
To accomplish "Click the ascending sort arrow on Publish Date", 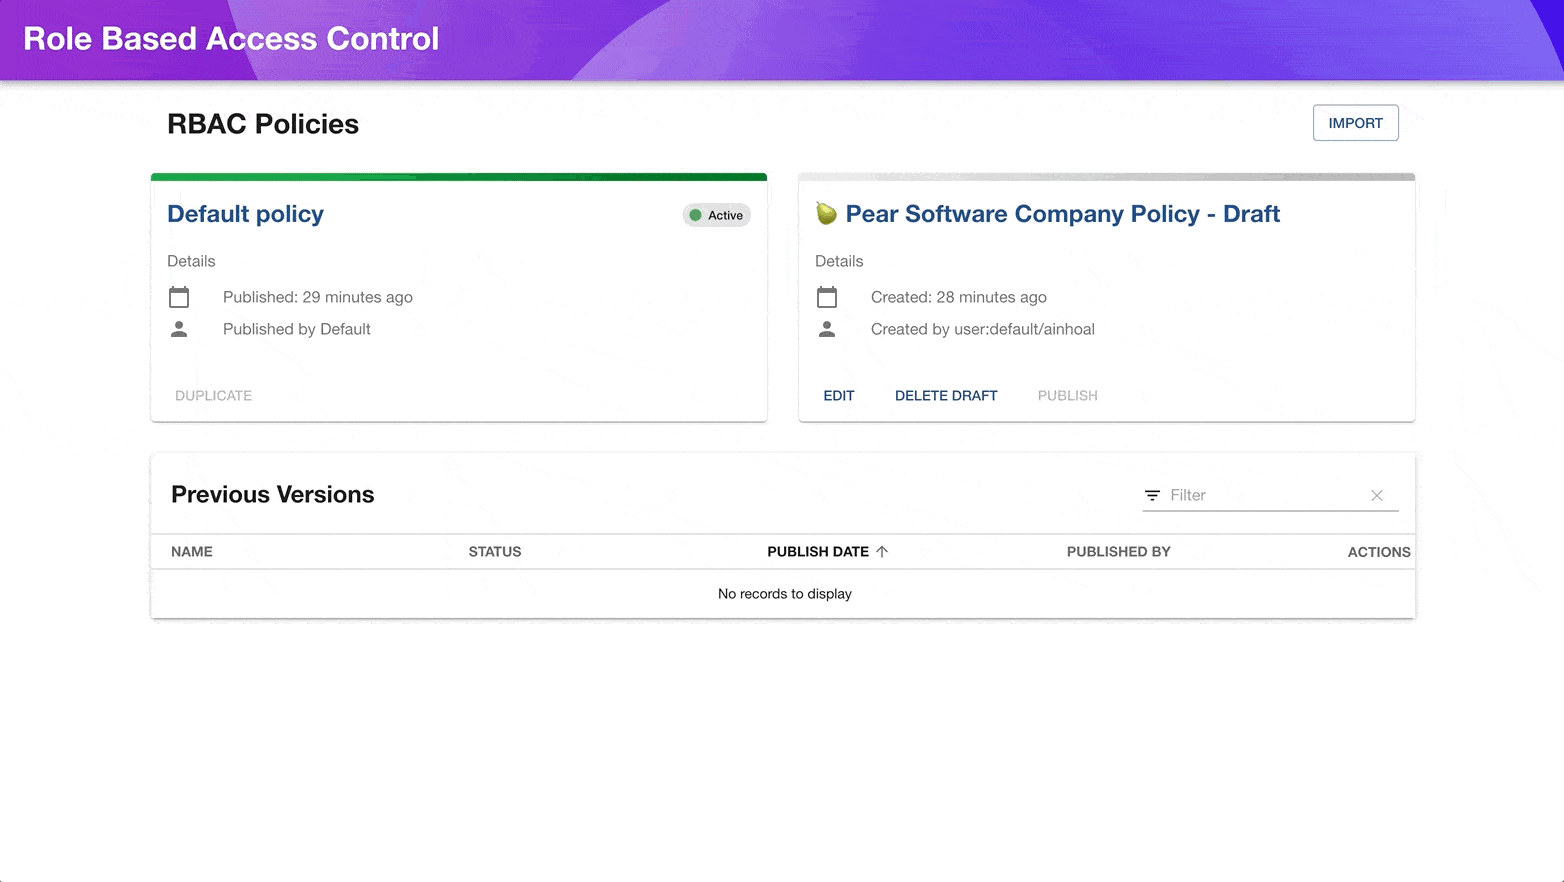I will 882,551.
